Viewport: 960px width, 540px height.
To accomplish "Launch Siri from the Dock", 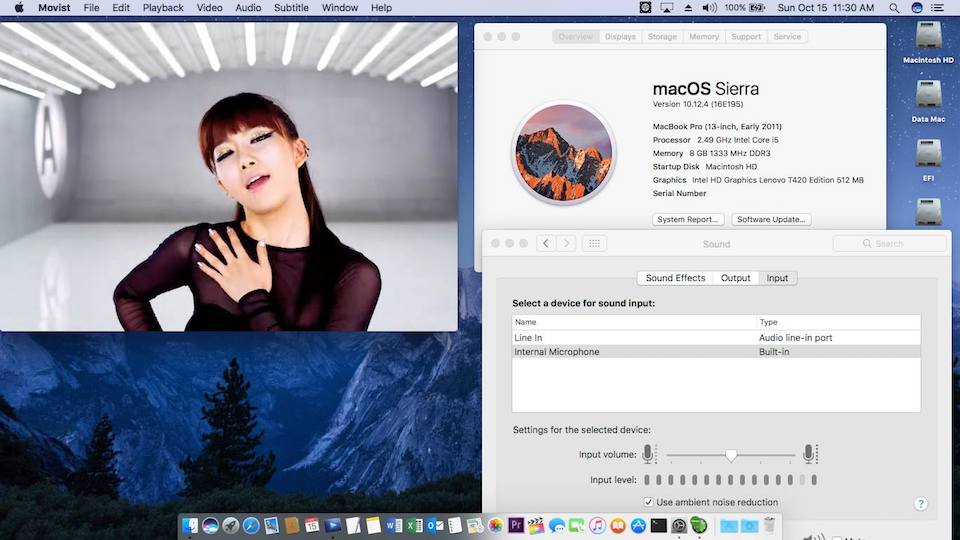I will point(210,525).
